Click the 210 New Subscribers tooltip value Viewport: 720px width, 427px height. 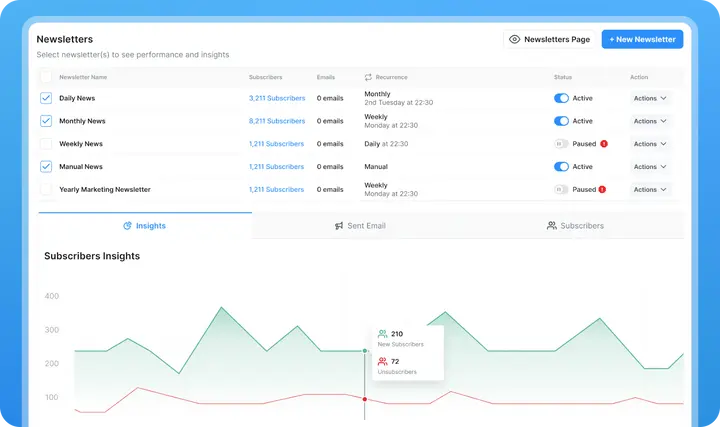[397, 334]
